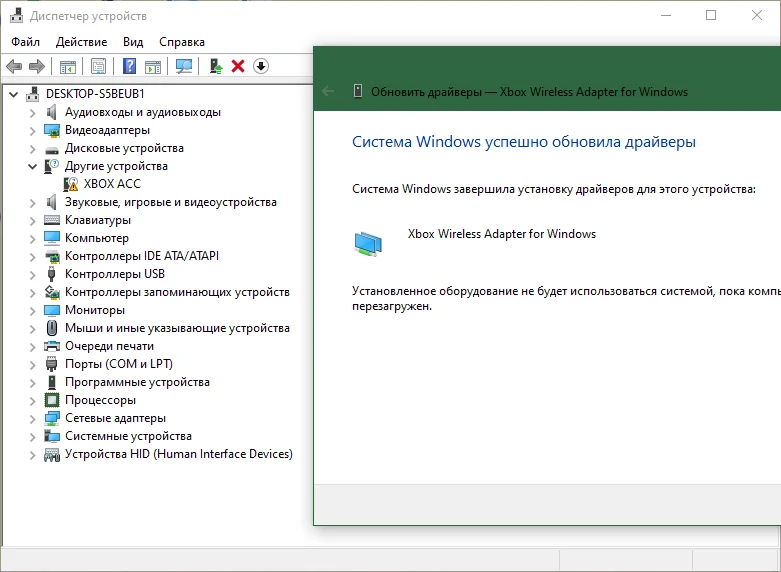Select the Процессоры label
Screen dimensions: 781x572
click(100, 400)
